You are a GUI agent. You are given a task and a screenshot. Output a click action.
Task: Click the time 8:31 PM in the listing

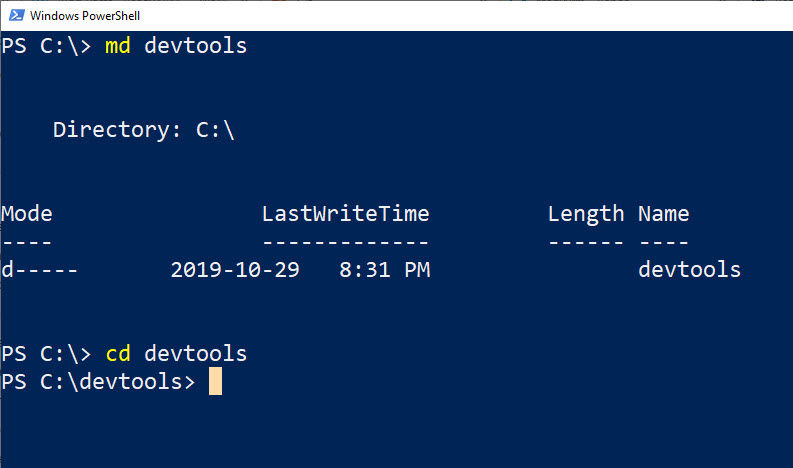tap(383, 269)
